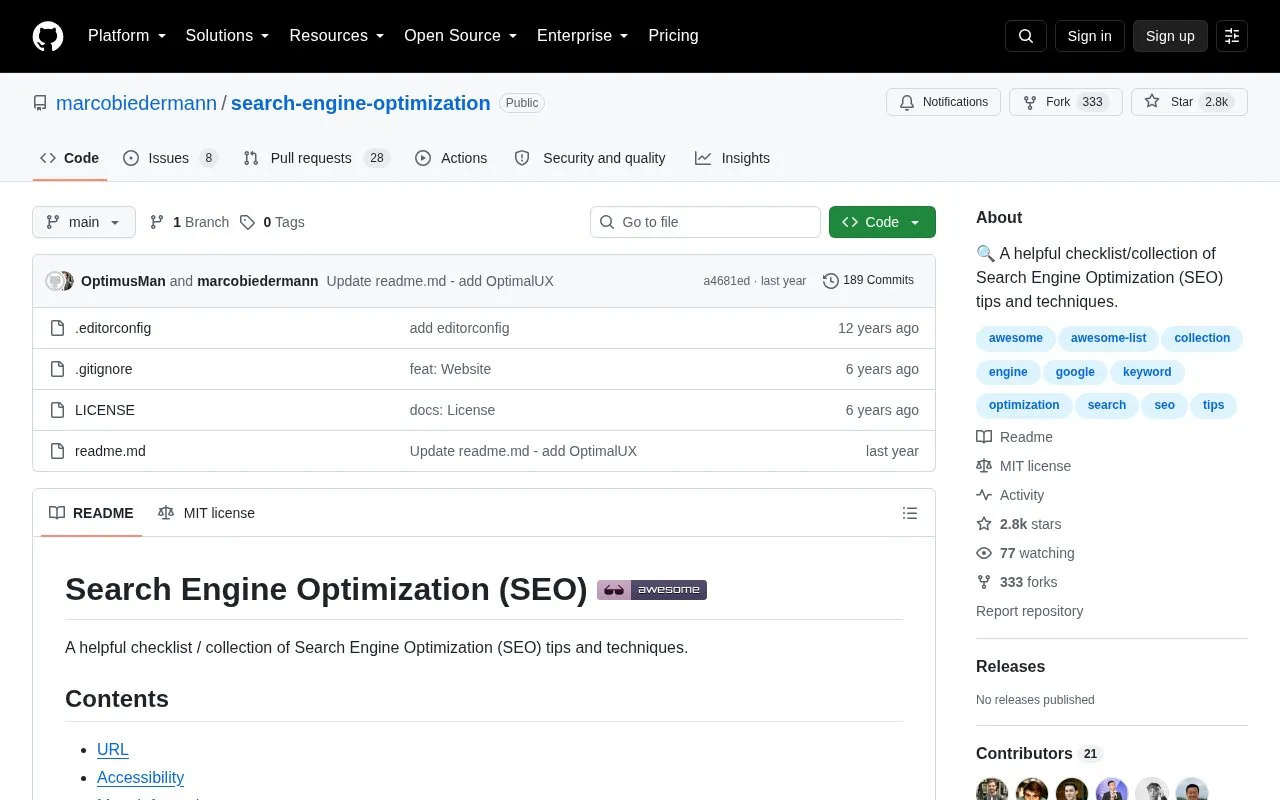Screen dimensions: 1280x800
Task: Click the scale icon beside MIT license
Action: pos(984,466)
